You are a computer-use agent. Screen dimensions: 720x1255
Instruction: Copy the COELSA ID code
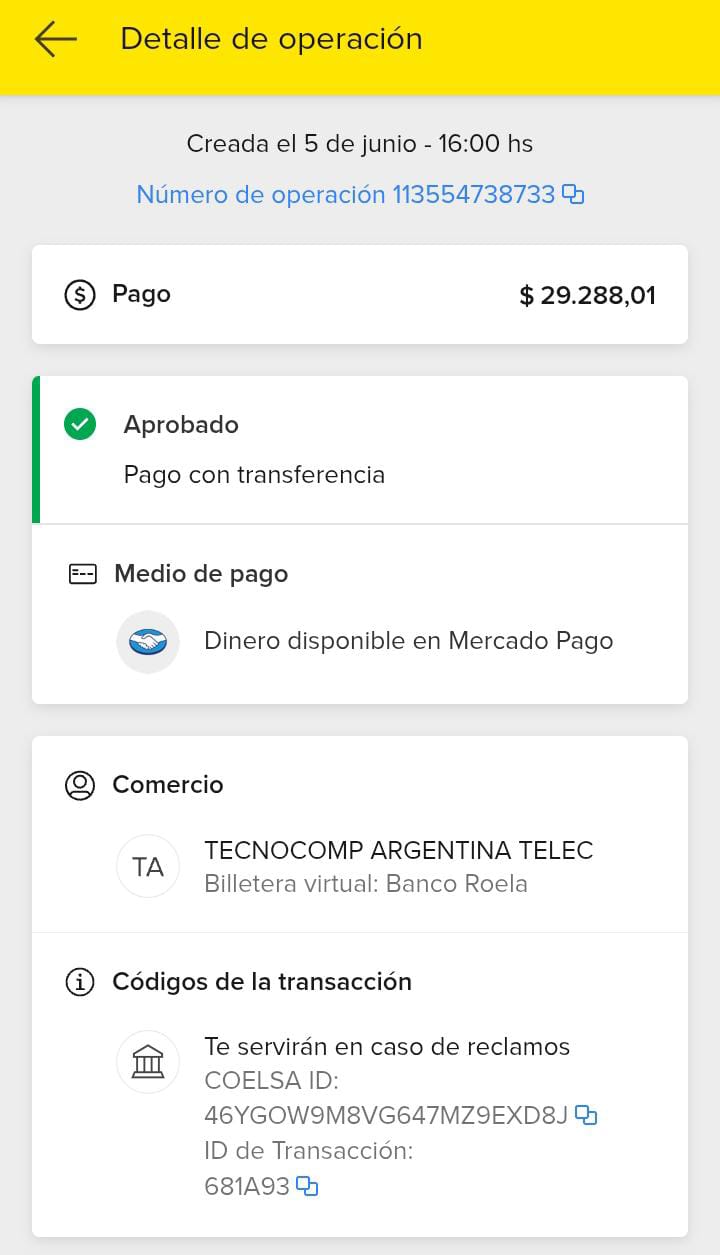(x=587, y=1115)
